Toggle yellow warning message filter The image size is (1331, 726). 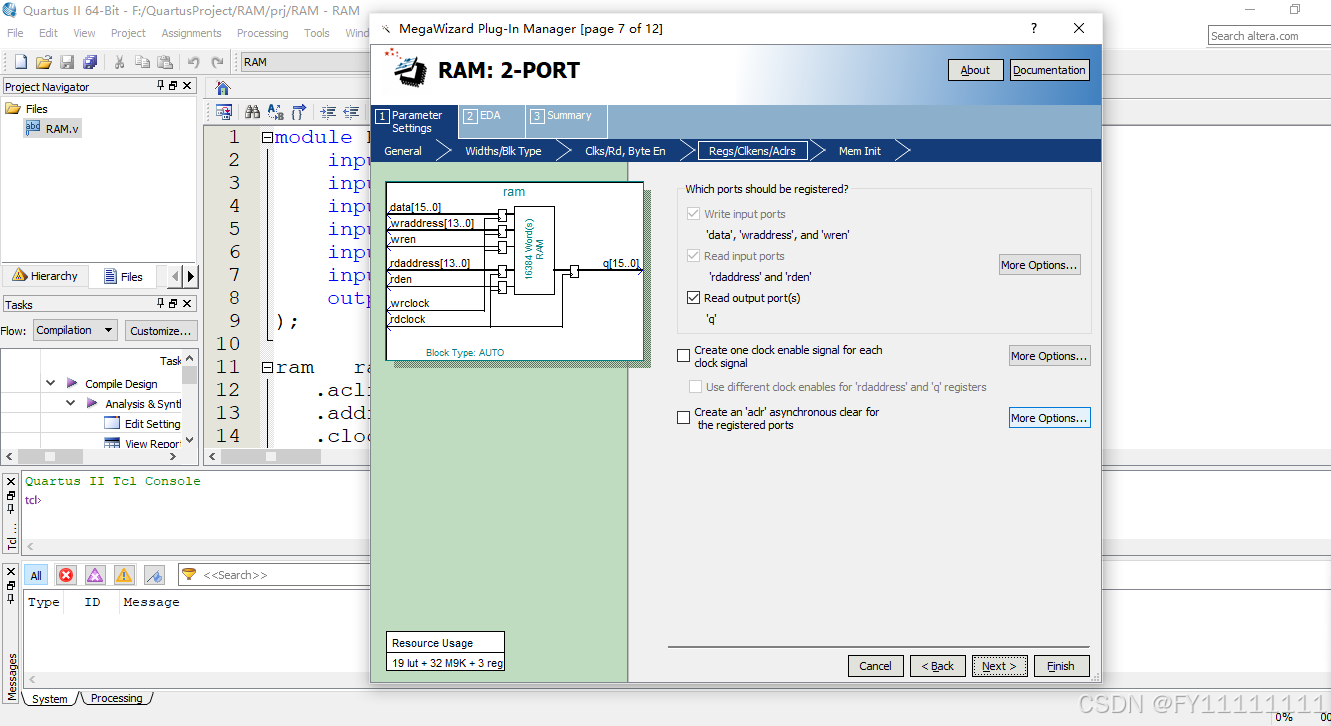click(x=124, y=575)
